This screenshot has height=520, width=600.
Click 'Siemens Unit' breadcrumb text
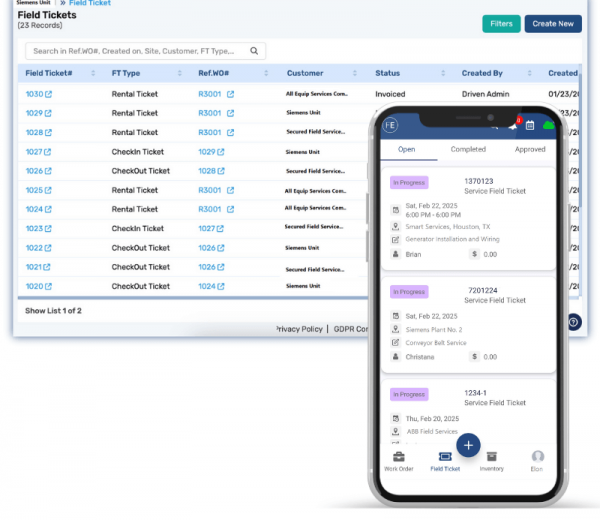(x=34, y=3)
